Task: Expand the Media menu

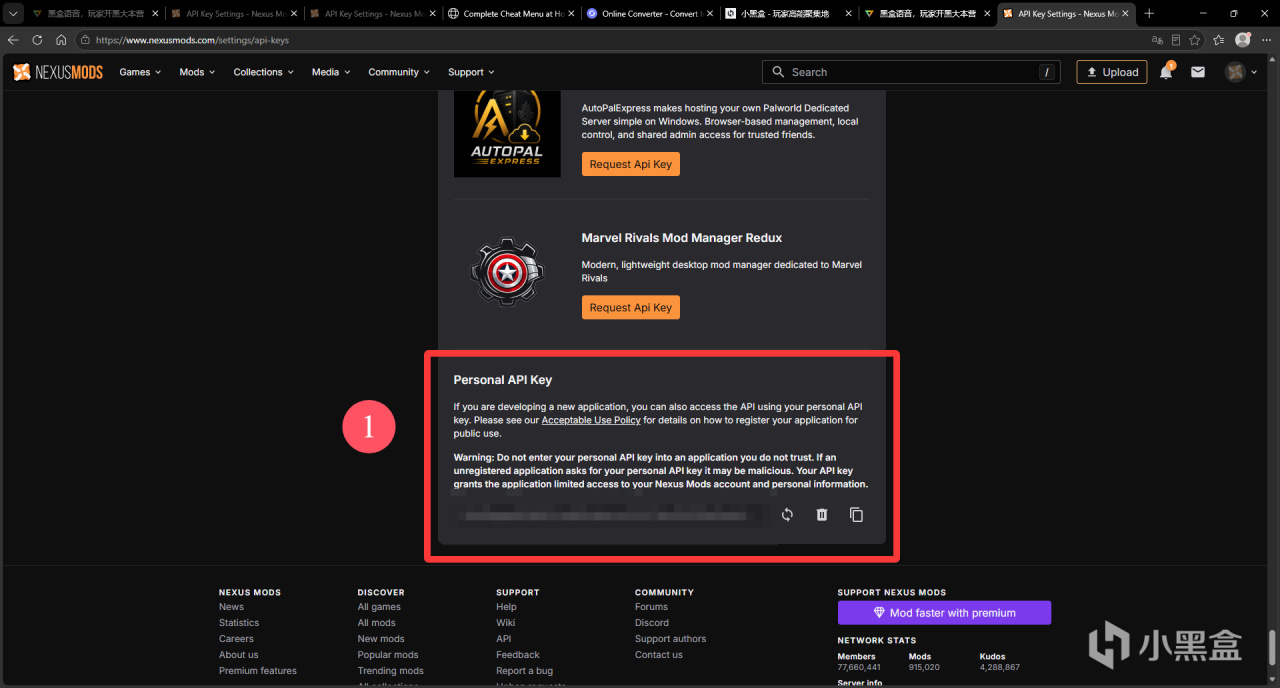Action: [331, 72]
